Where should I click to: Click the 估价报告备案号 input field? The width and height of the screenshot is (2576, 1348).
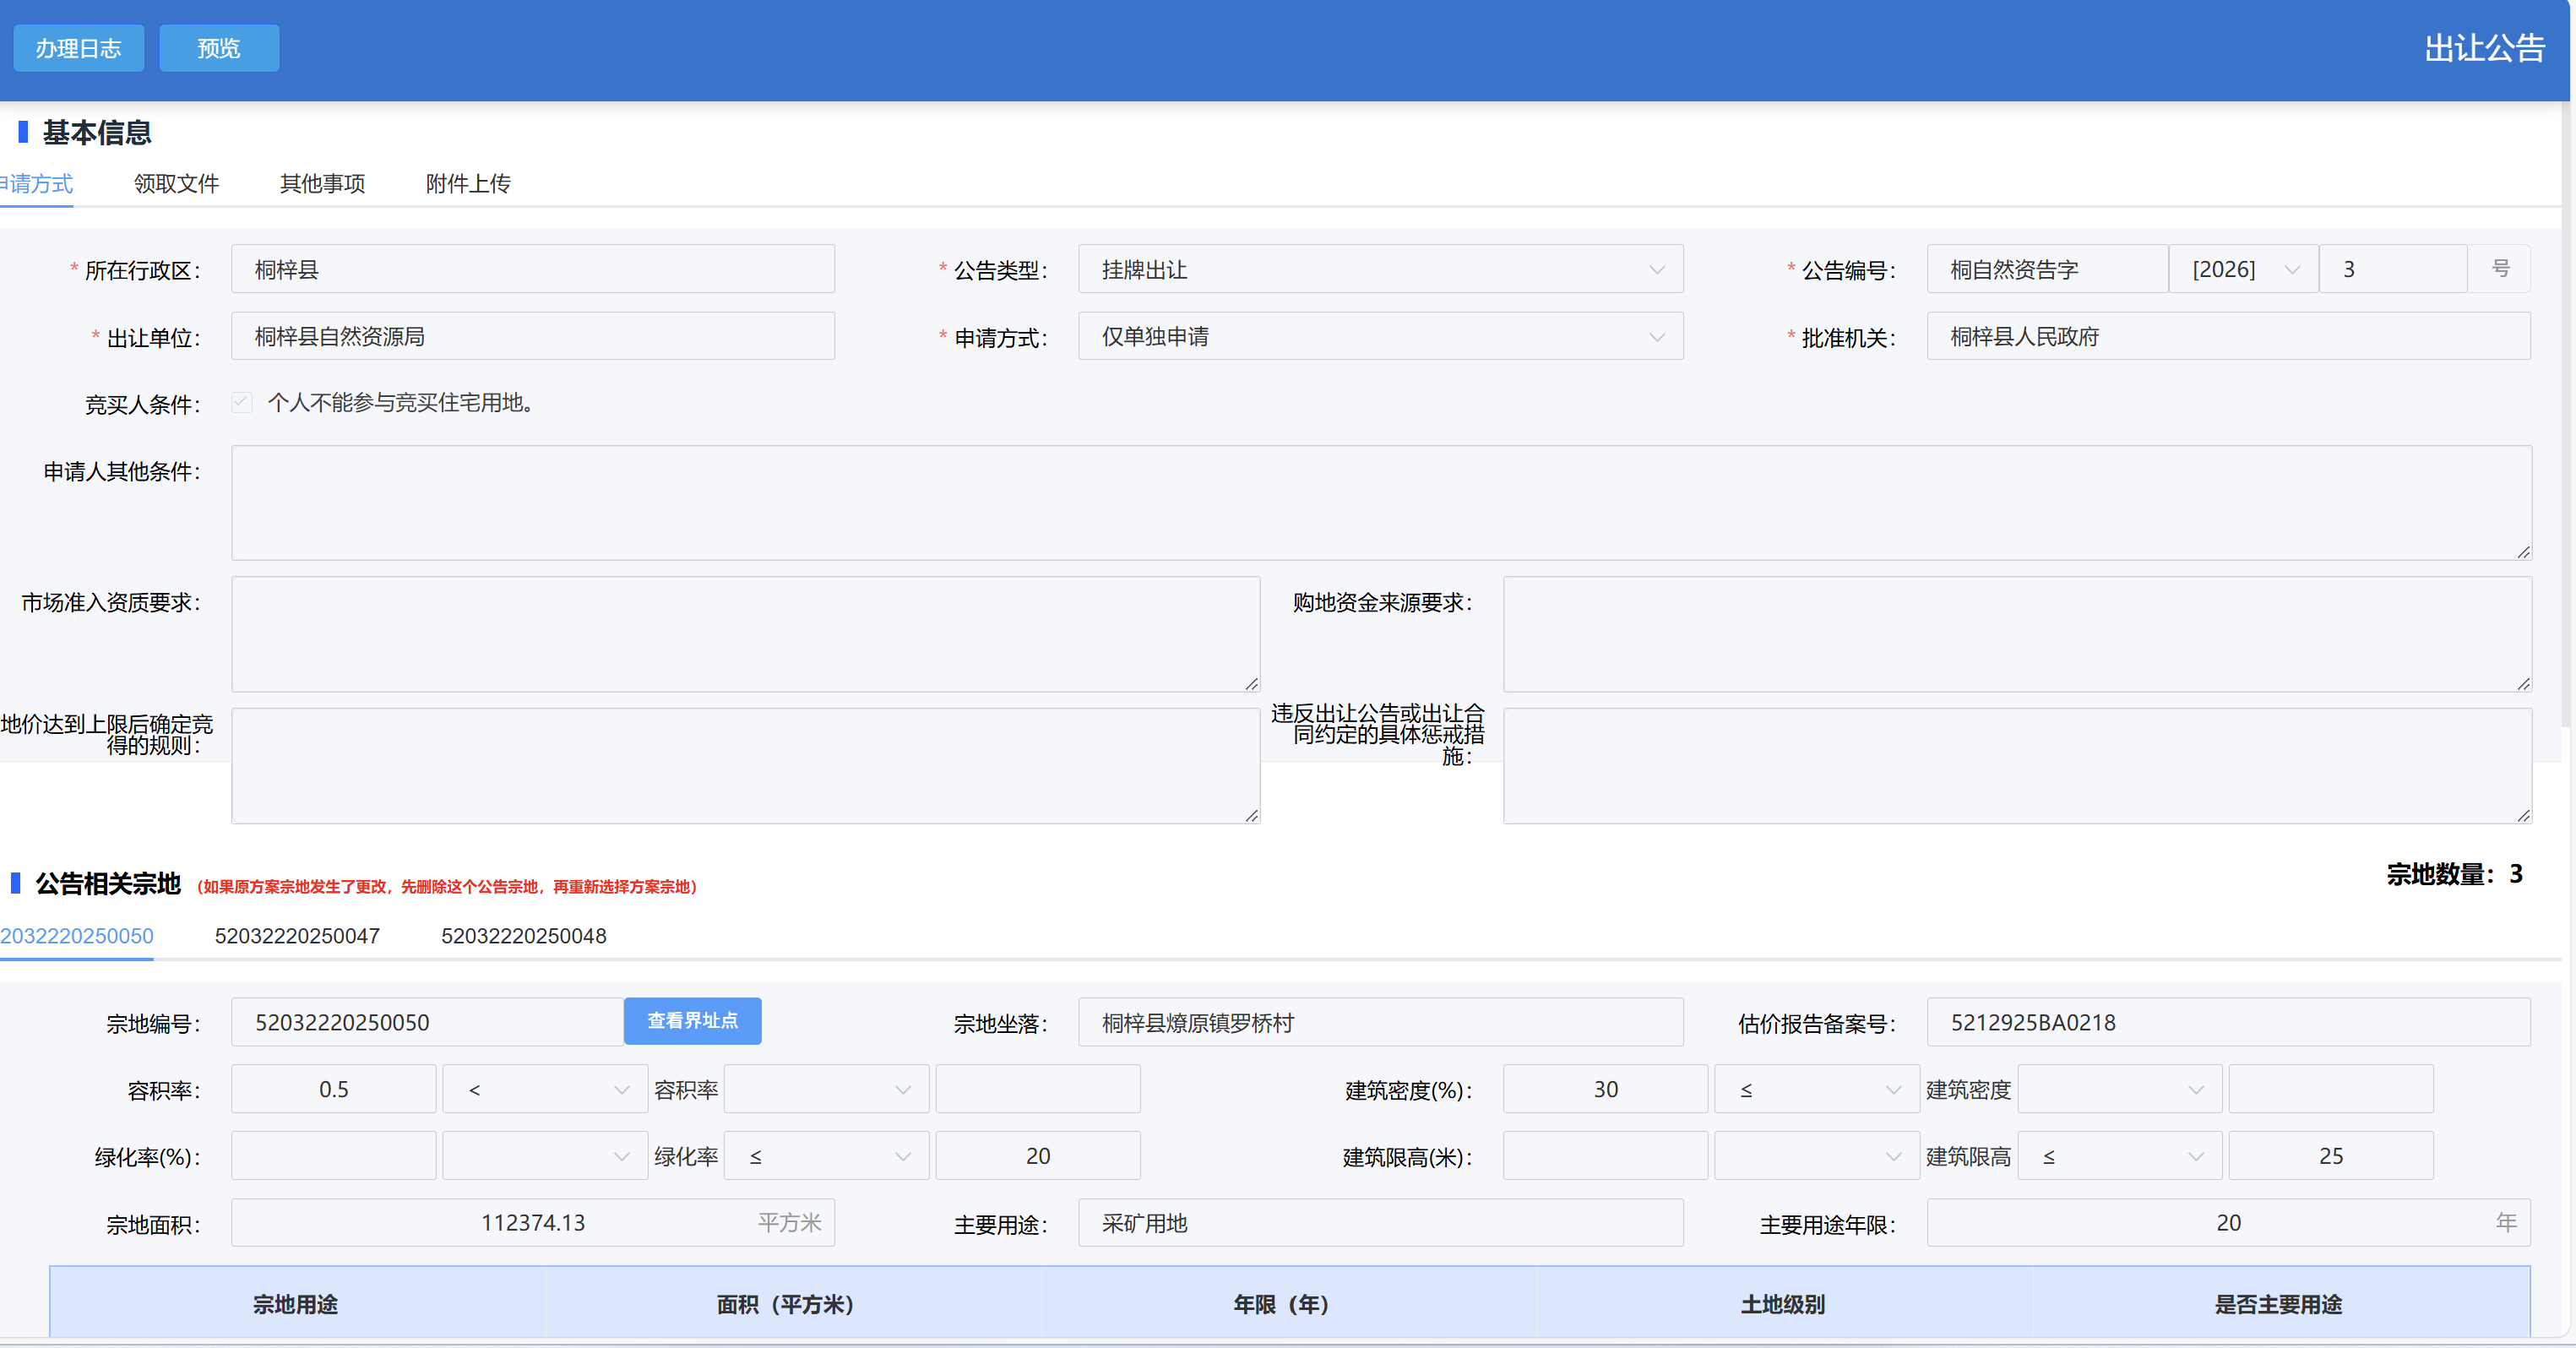click(x=2228, y=1022)
